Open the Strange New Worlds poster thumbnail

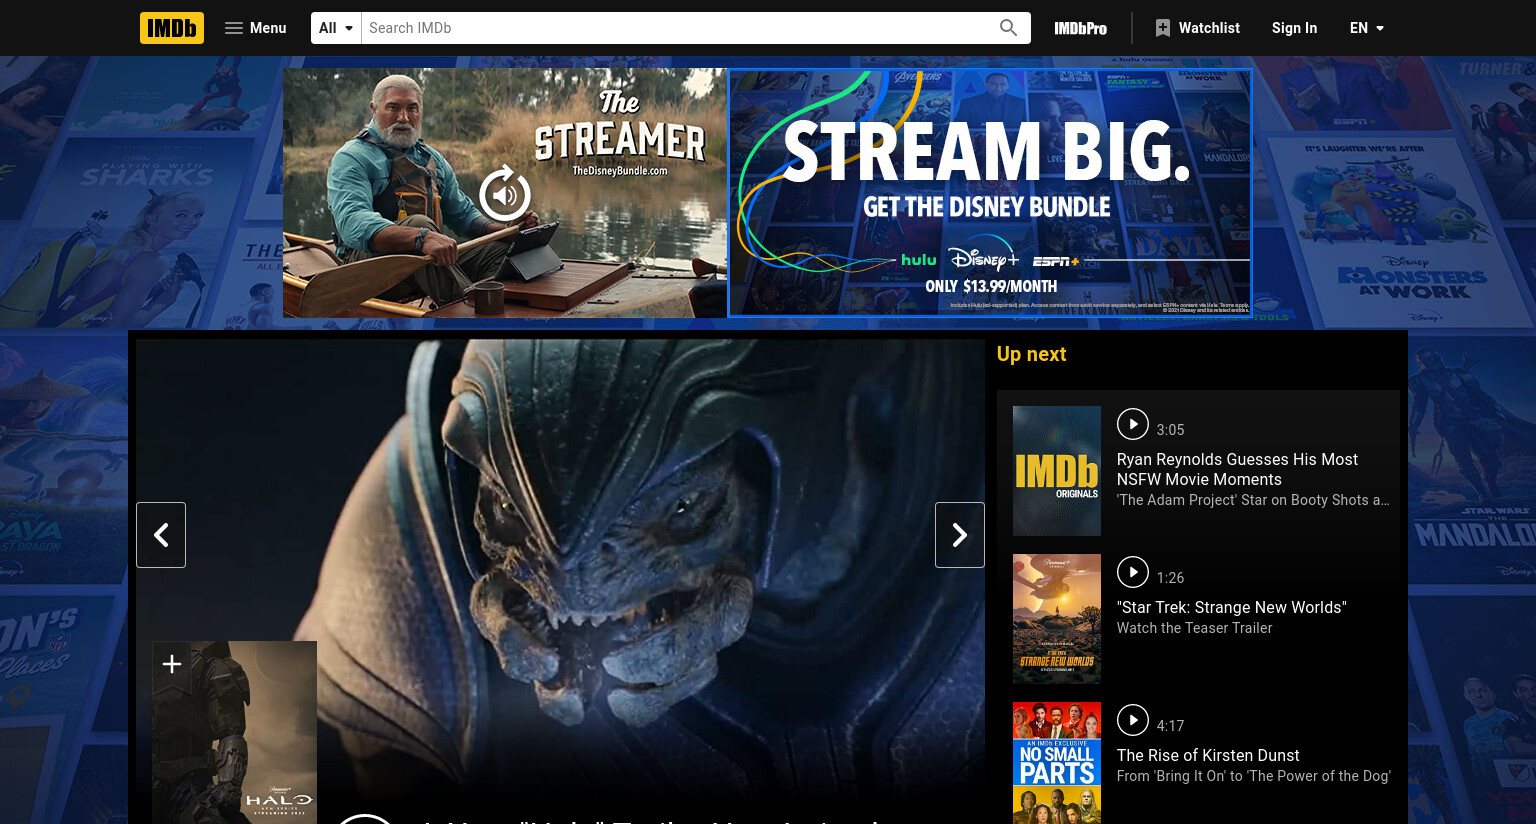[x=1057, y=619]
